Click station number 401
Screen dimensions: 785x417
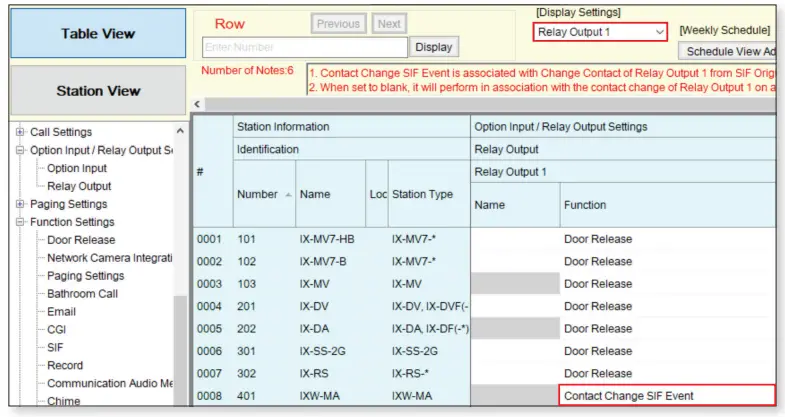[x=246, y=396]
